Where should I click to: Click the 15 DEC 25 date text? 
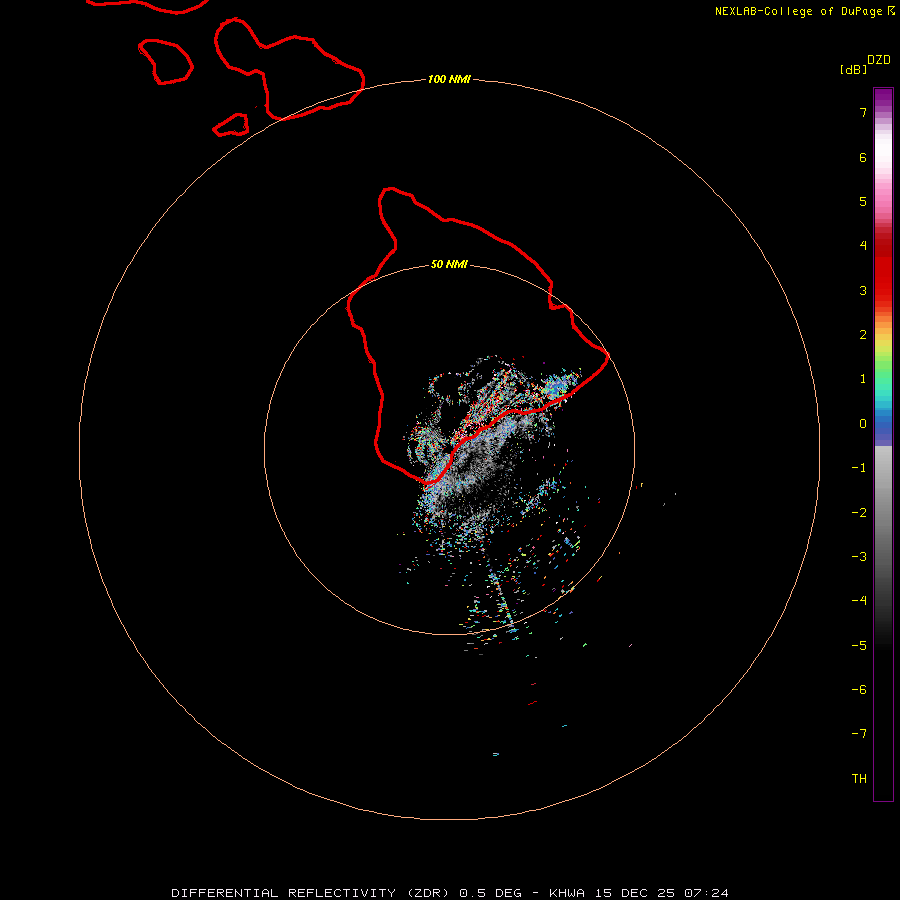(634, 893)
